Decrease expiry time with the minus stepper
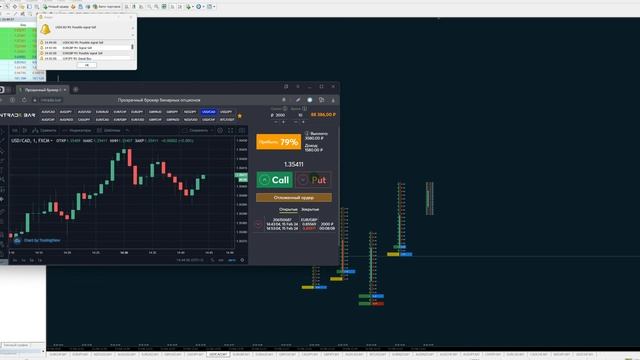The height and width of the screenshot is (360, 640). (296, 122)
